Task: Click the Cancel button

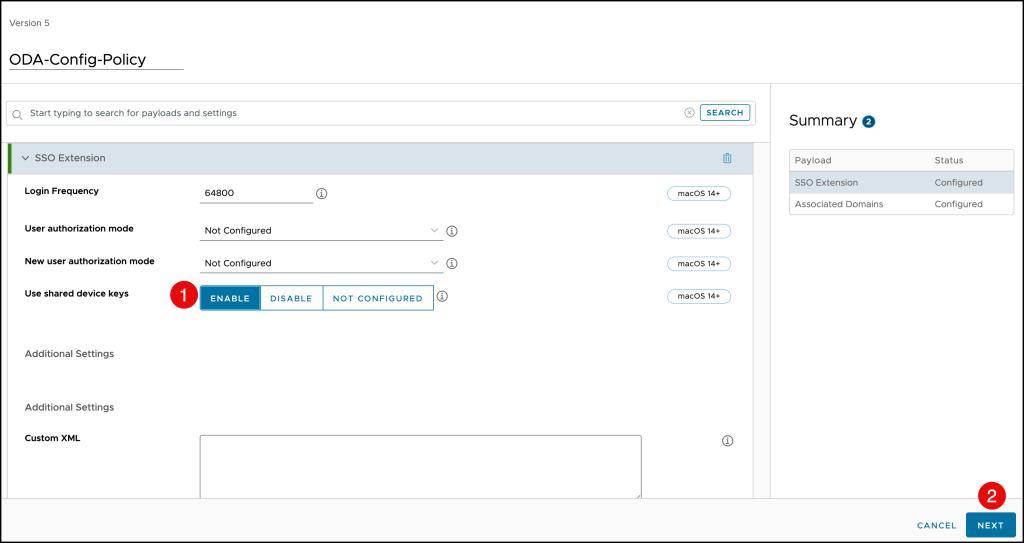Action: coord(936,525)
